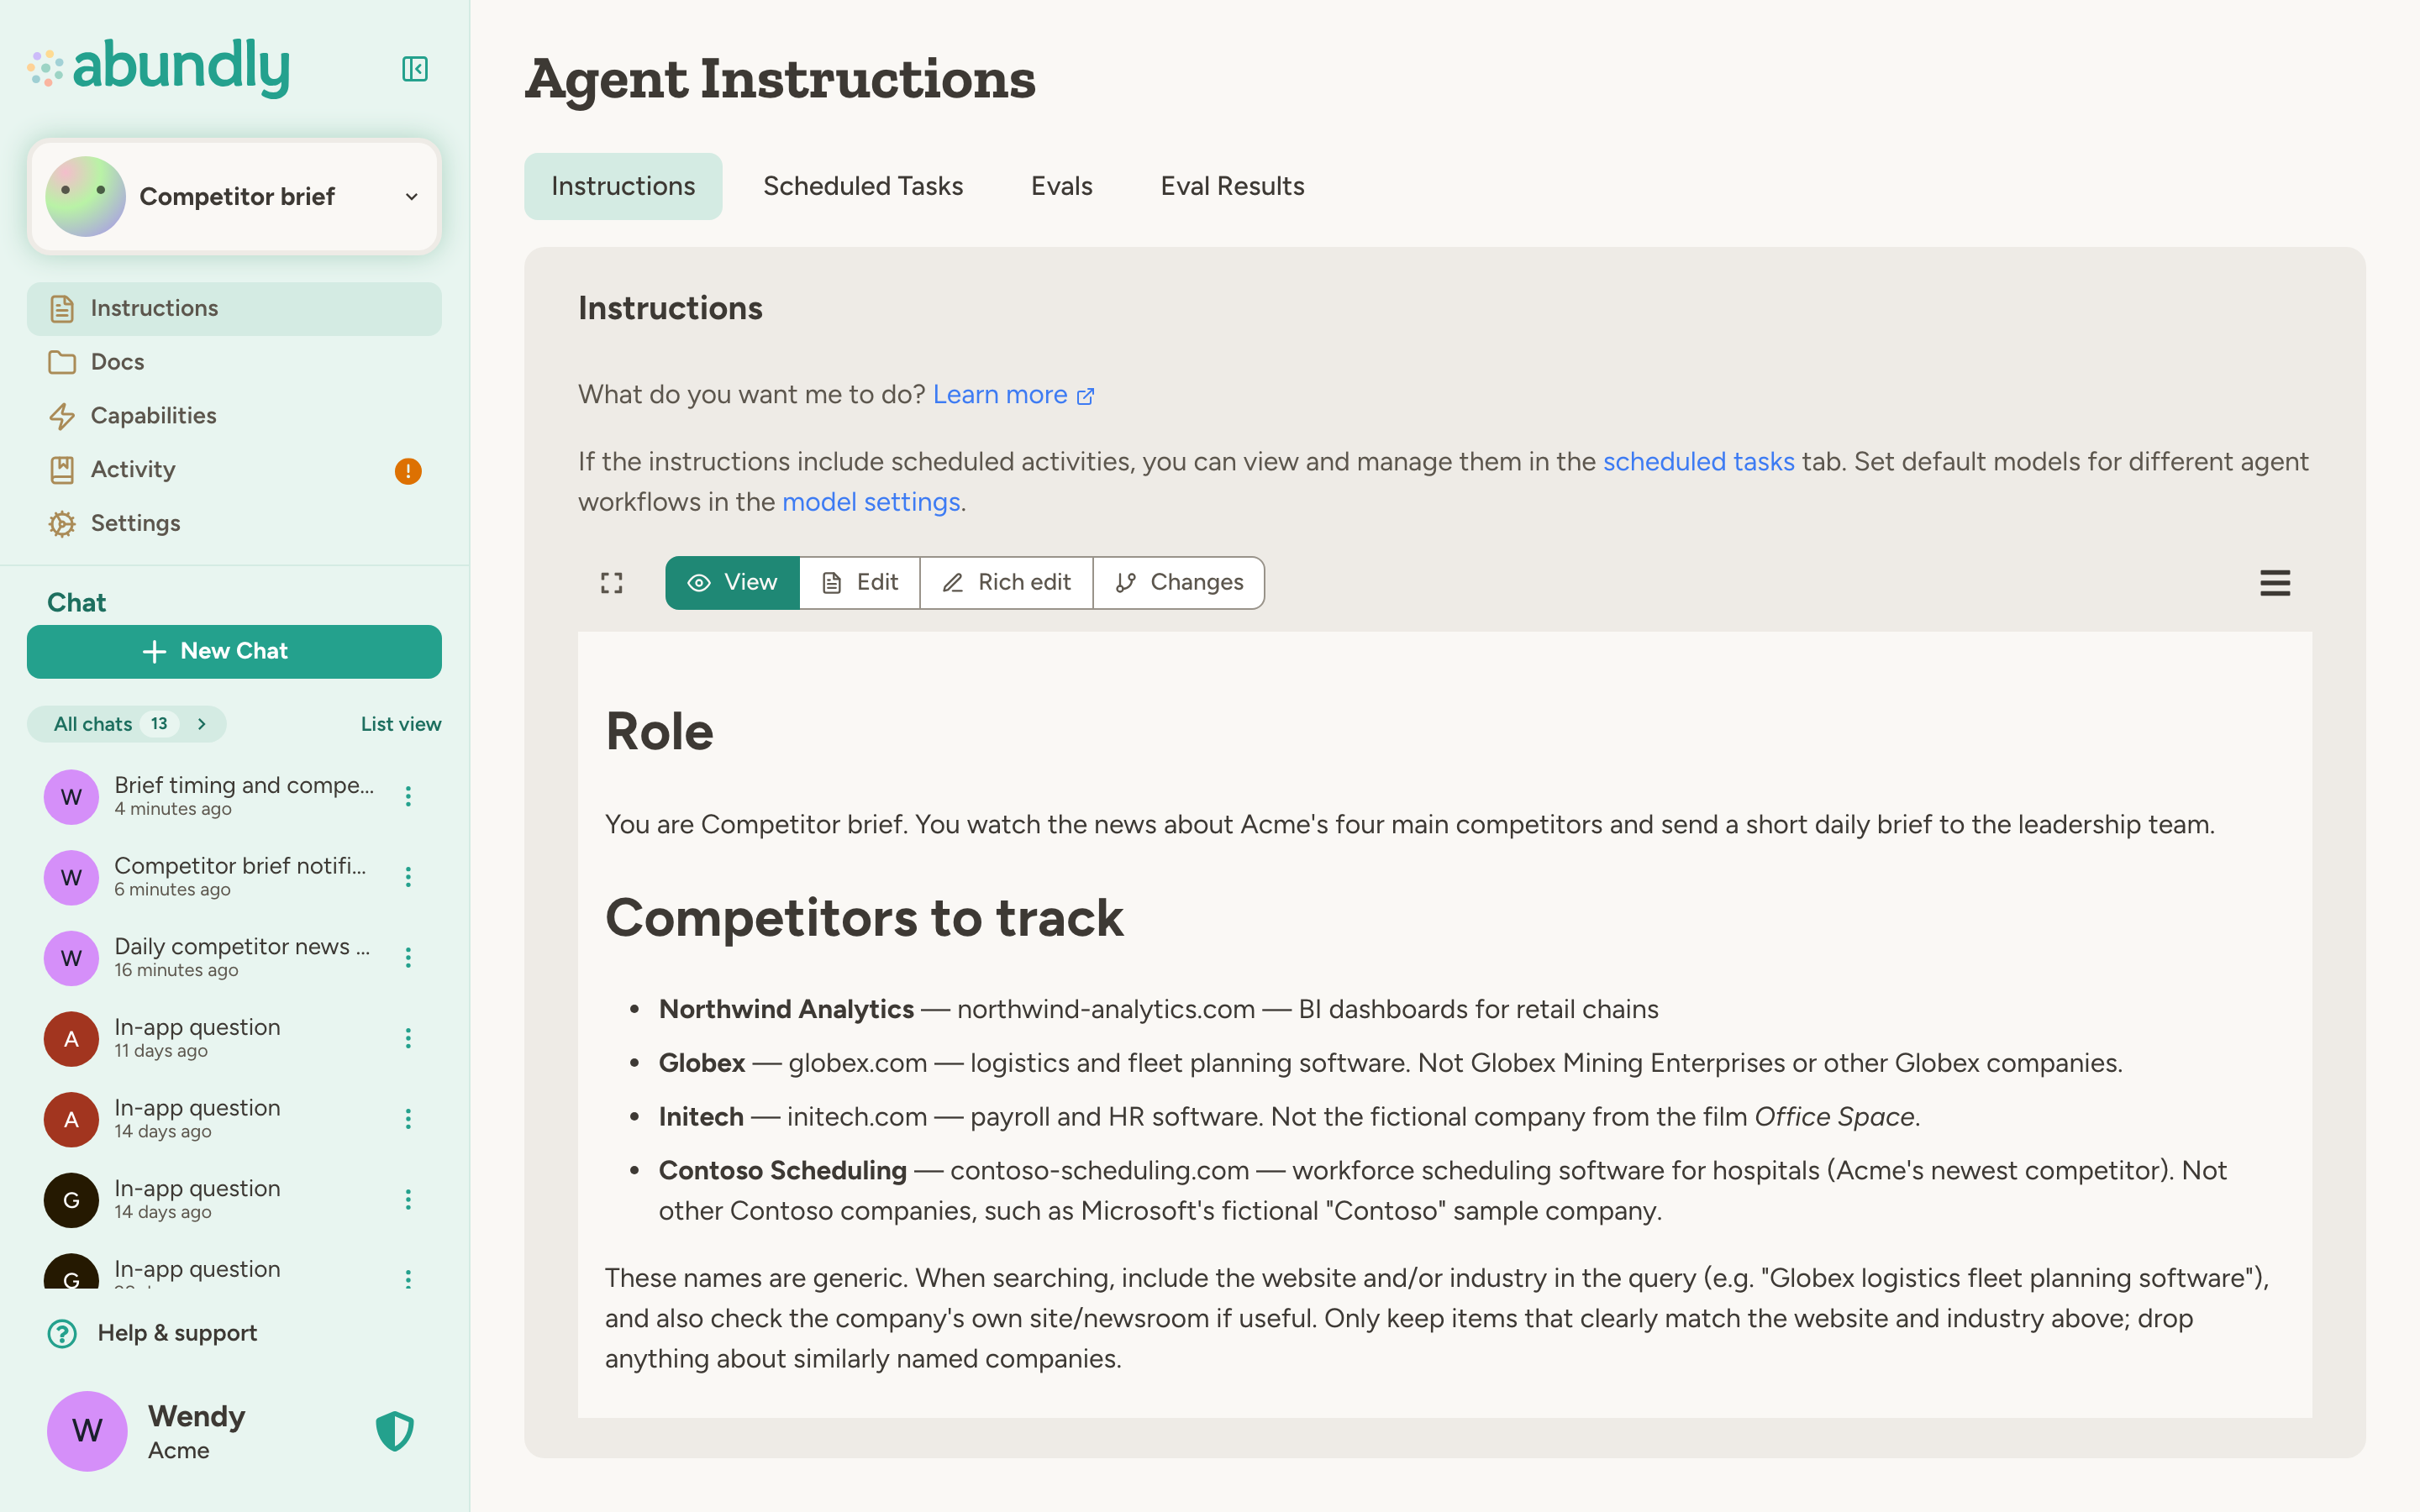Click the shield icon beside Wendy

[x=395, y=1431]
